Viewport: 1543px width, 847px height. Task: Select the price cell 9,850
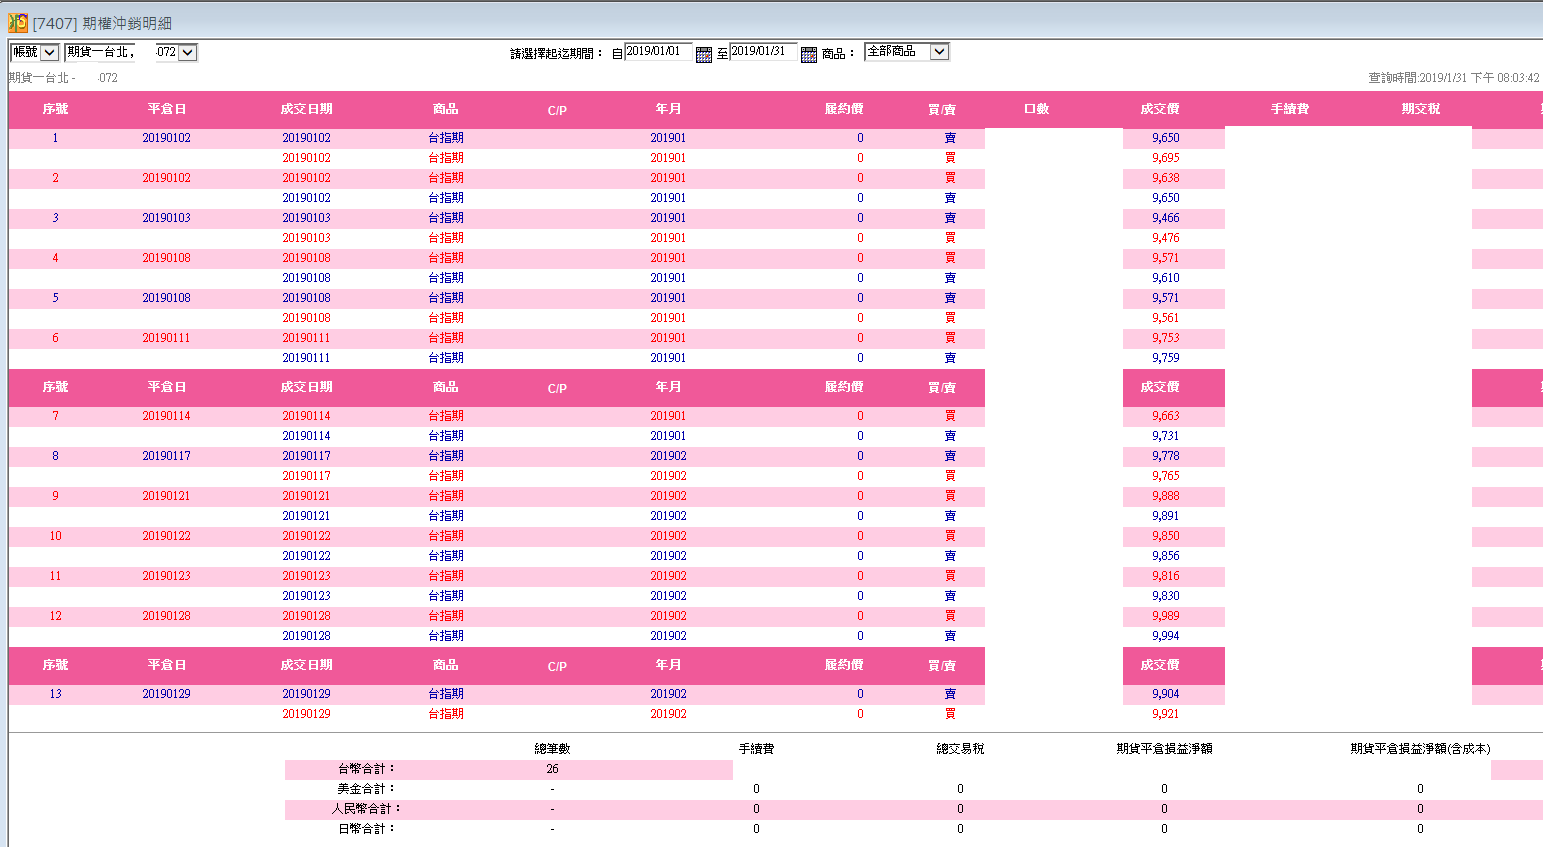[1165, 536]
